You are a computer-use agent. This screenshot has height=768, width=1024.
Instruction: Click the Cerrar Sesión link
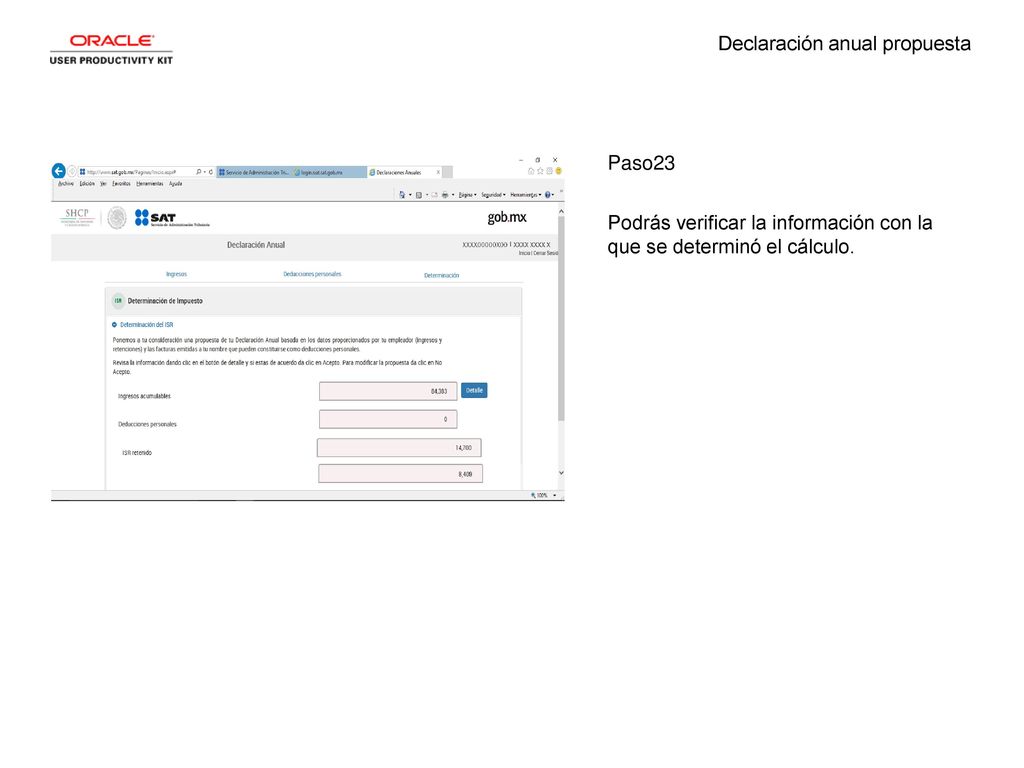545,253
